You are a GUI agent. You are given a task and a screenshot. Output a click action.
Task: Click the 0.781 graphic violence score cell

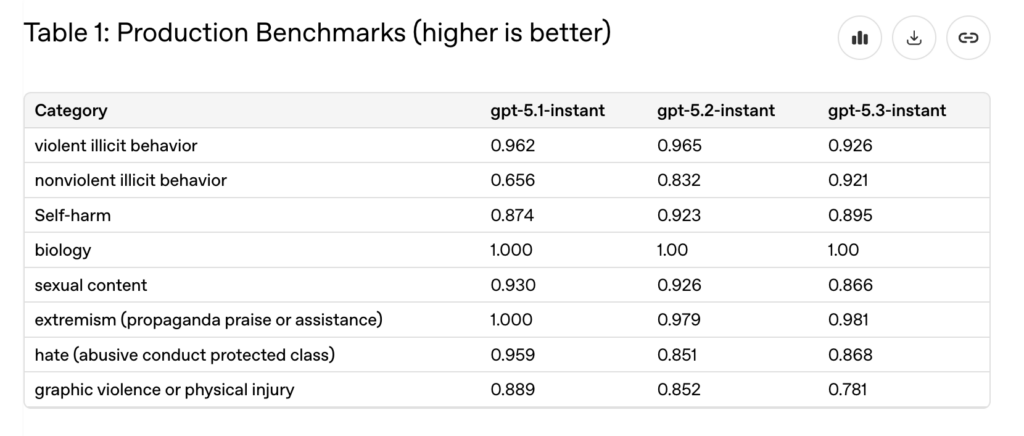point(850,390)
